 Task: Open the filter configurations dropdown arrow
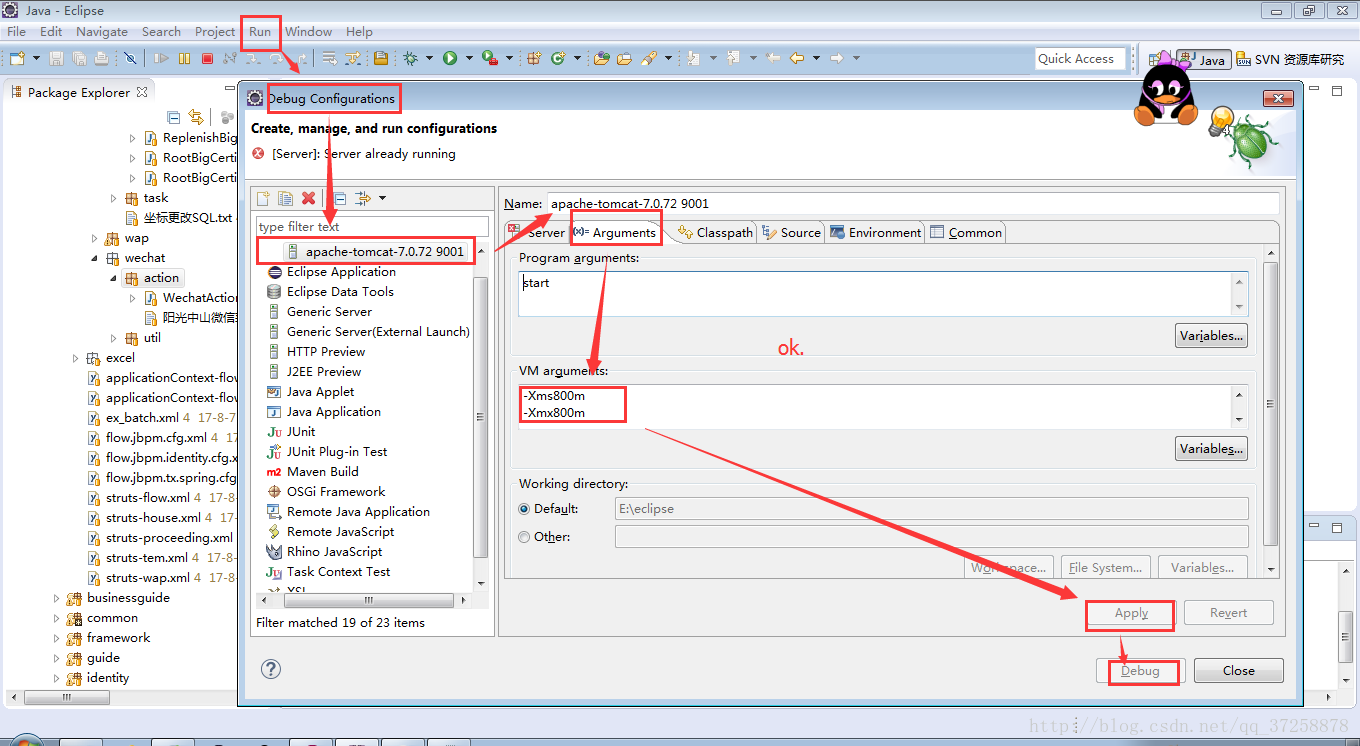click(382, 198)
